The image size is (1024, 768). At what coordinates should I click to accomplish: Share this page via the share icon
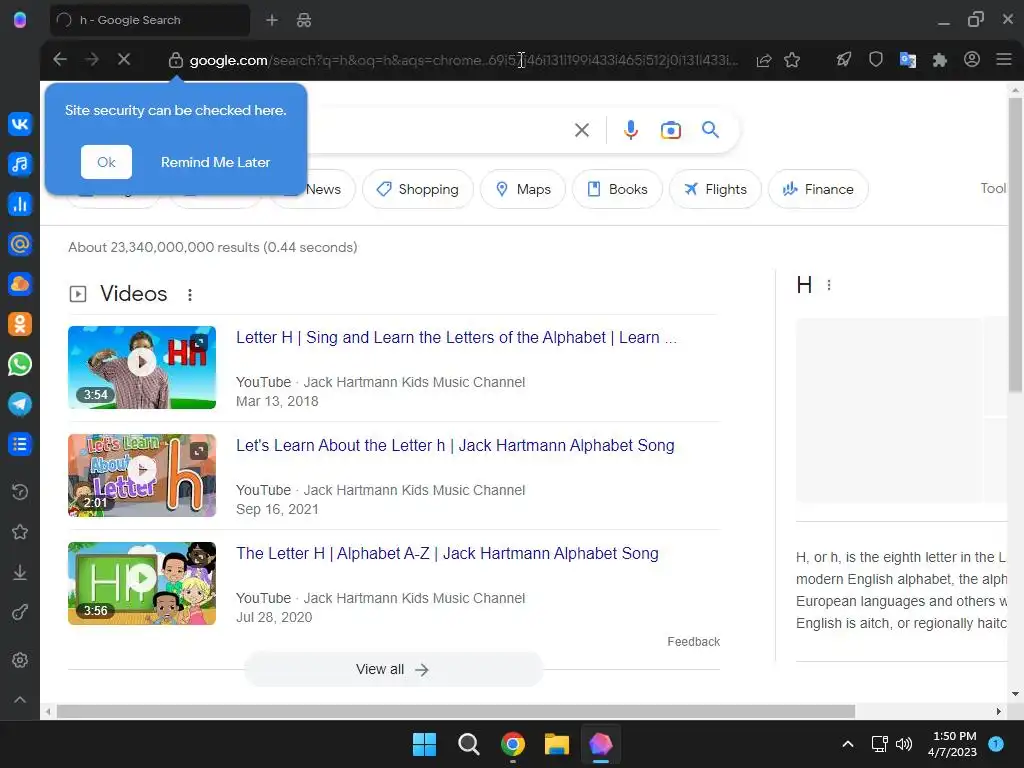click(x=763, y=60)
